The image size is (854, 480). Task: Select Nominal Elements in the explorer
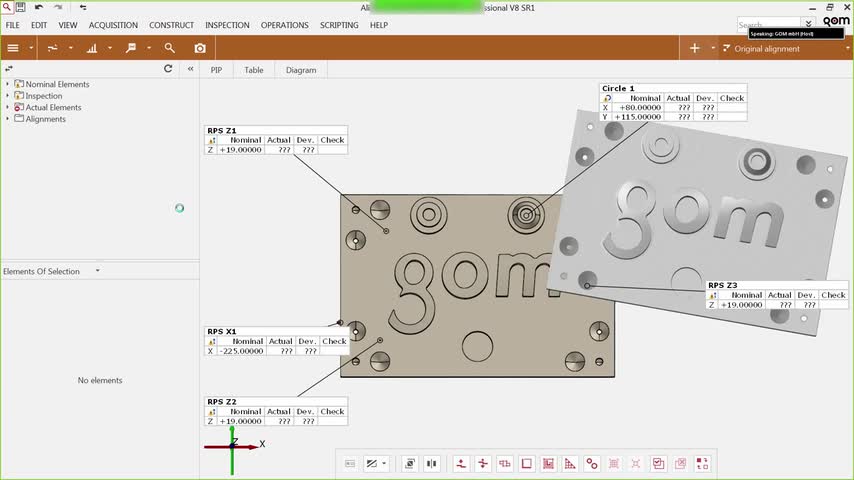57,84
